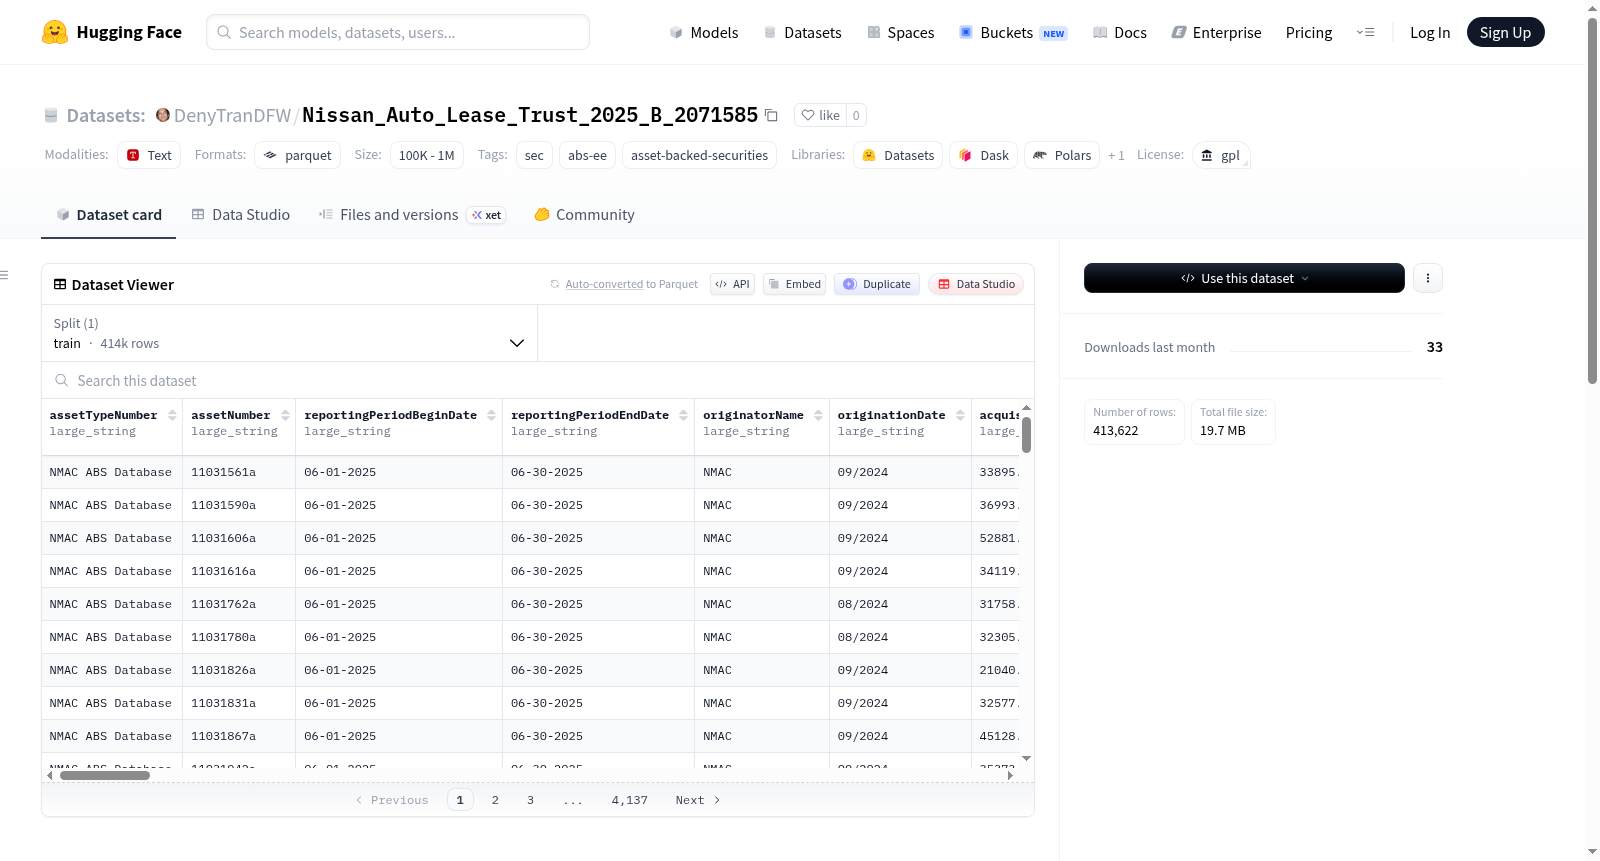Go to page 2 of results
Viewport: 1600px width, 861px height.
pos(495,800)
